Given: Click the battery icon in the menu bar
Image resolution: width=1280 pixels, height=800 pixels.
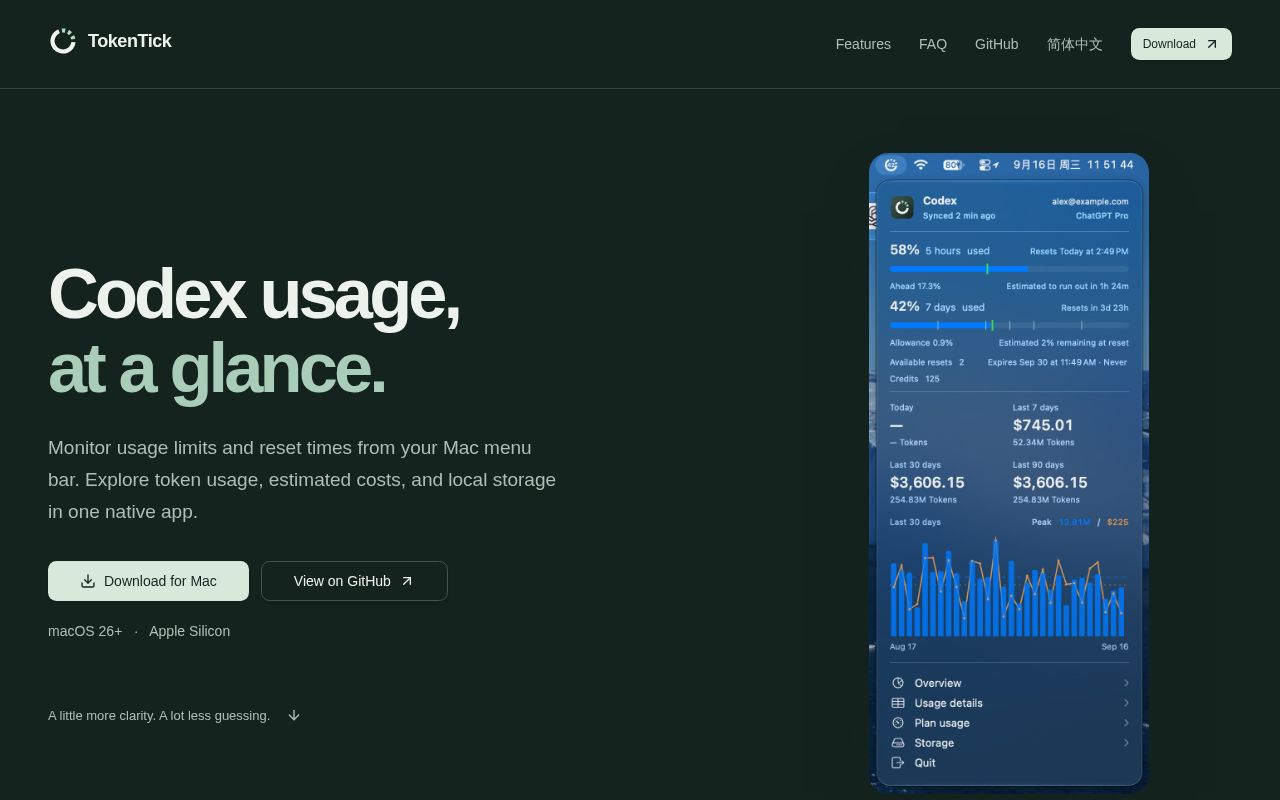Looking at the screenshot, I should point(953,165).
